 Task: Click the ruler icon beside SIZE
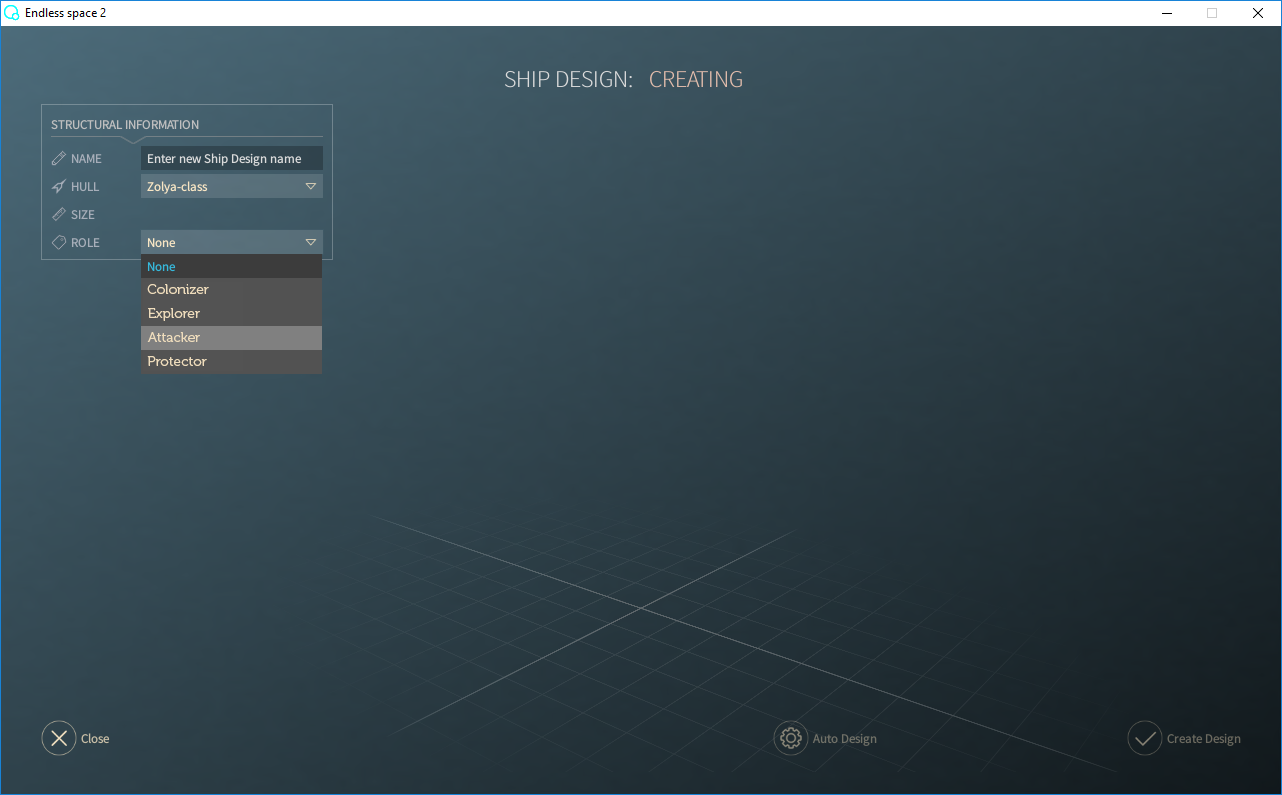pyautogui.click(x=59, y=214)
